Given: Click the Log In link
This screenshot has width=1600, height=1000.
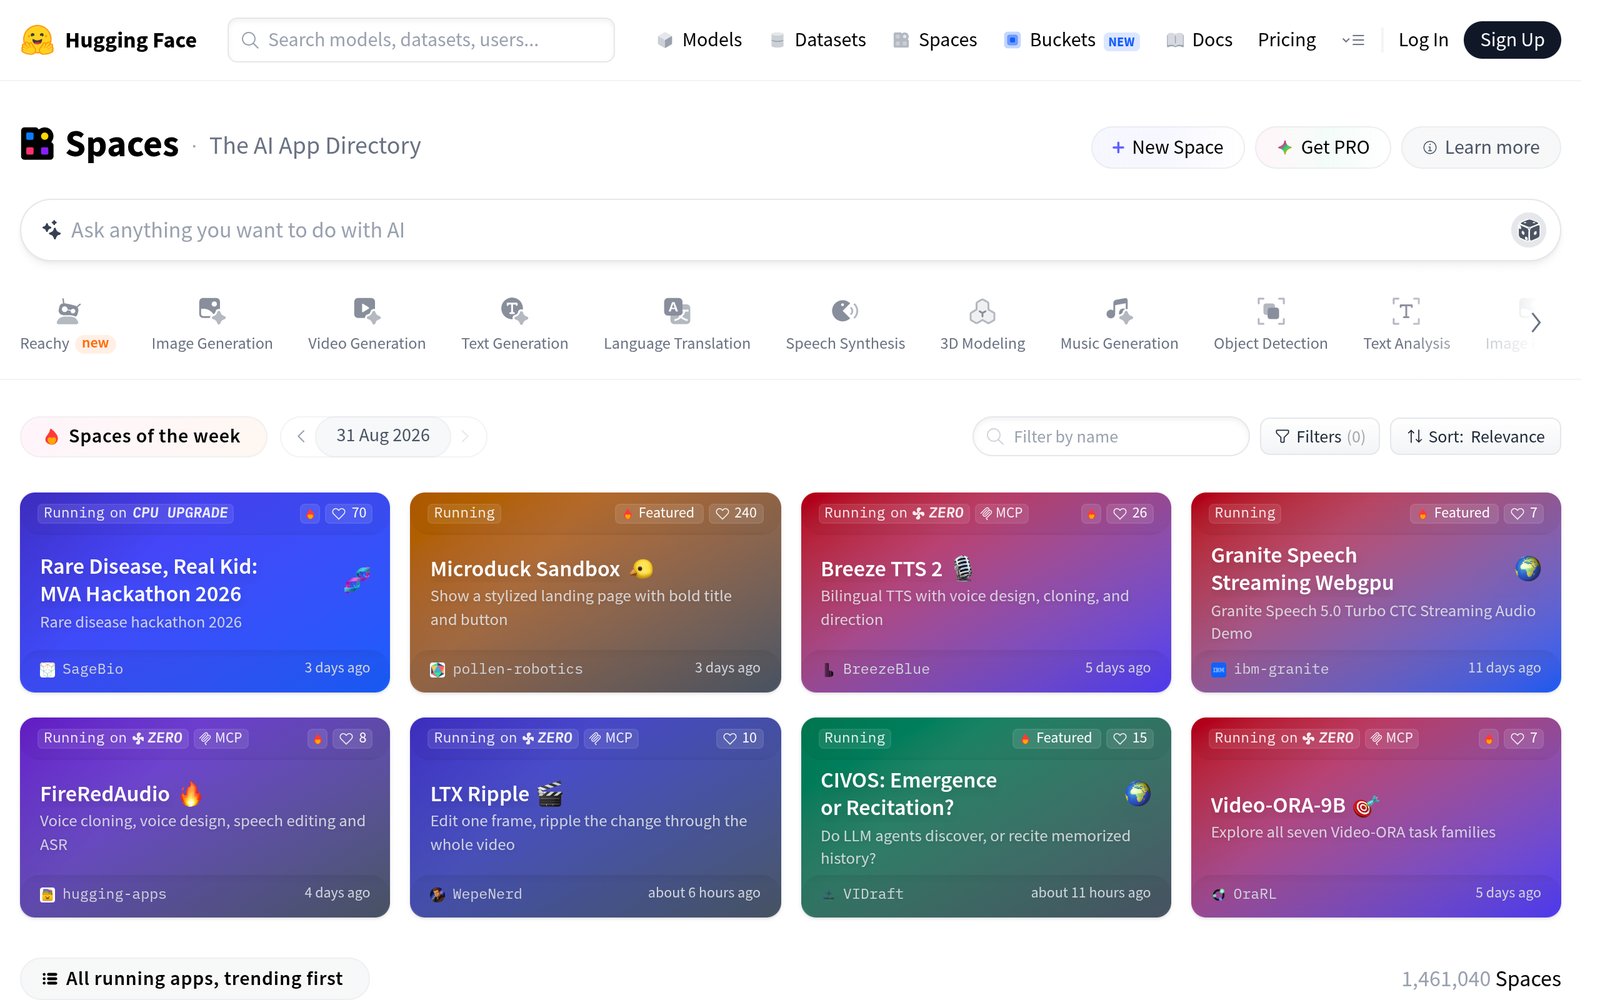Looking at the screenshot, I should point(1423,40).
